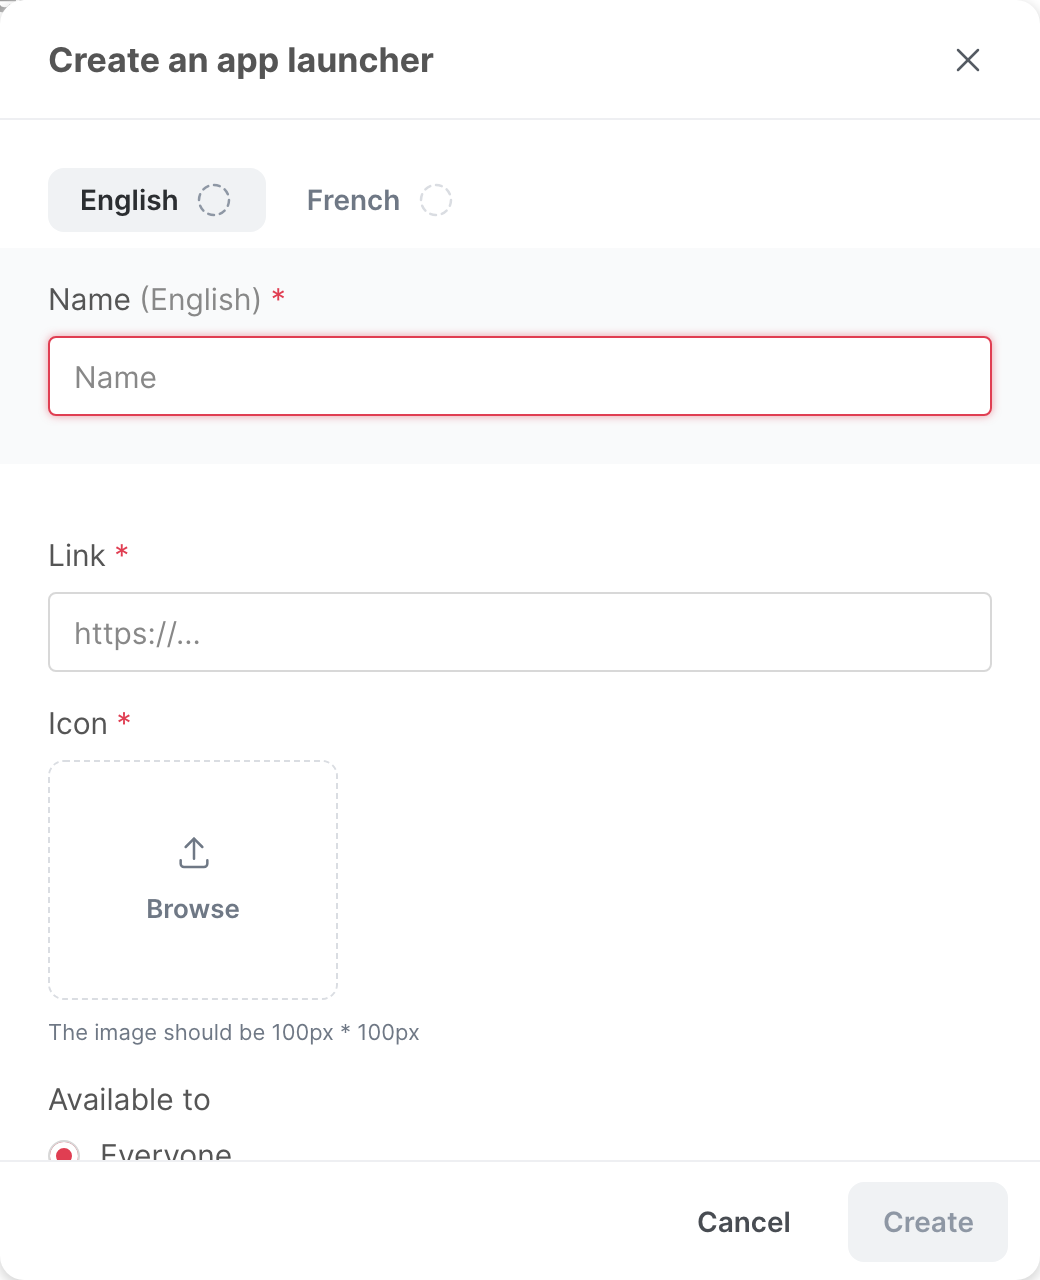The image size is (1040, 1280).
Task: Focus the Link URL field
Action: tap(520, 632)
